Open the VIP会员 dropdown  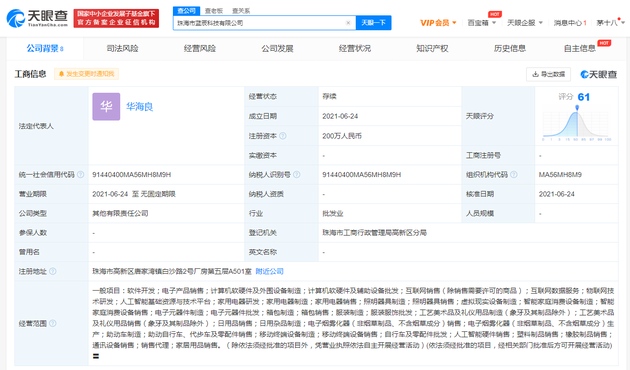pos(438,23)
